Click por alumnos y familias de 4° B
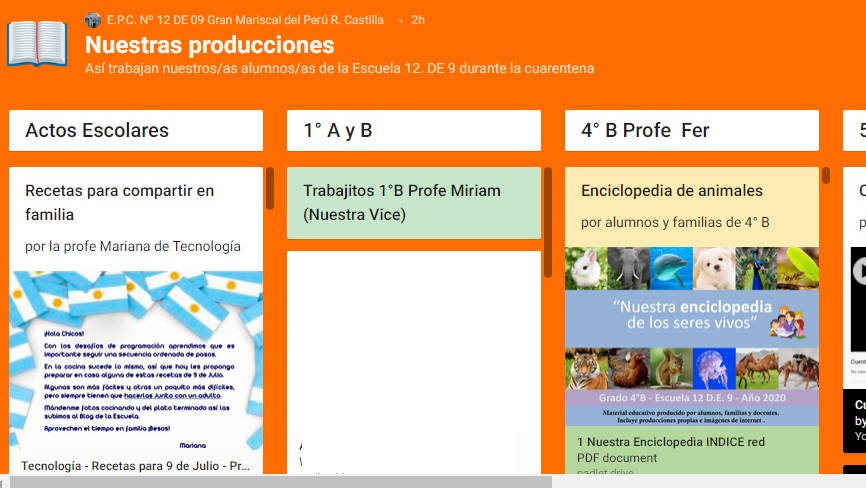 [675, 223]
